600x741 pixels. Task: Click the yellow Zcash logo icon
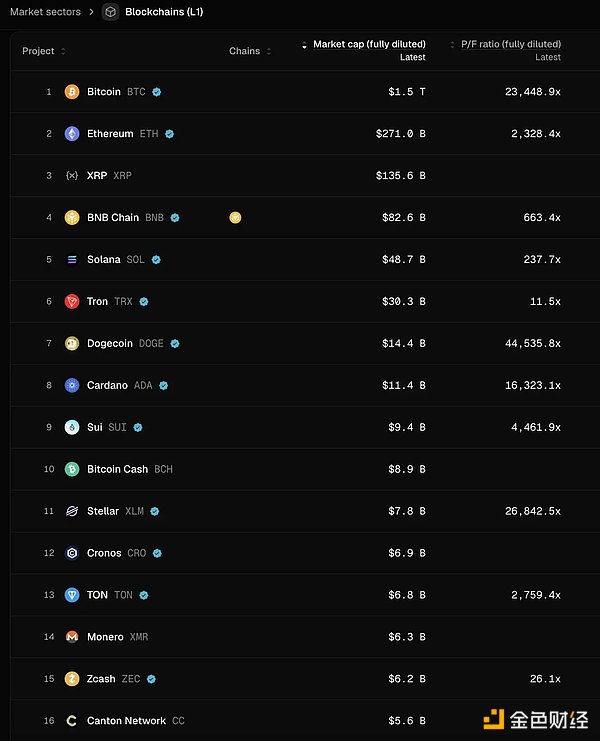pyautogui.click(x=72, y=679)
